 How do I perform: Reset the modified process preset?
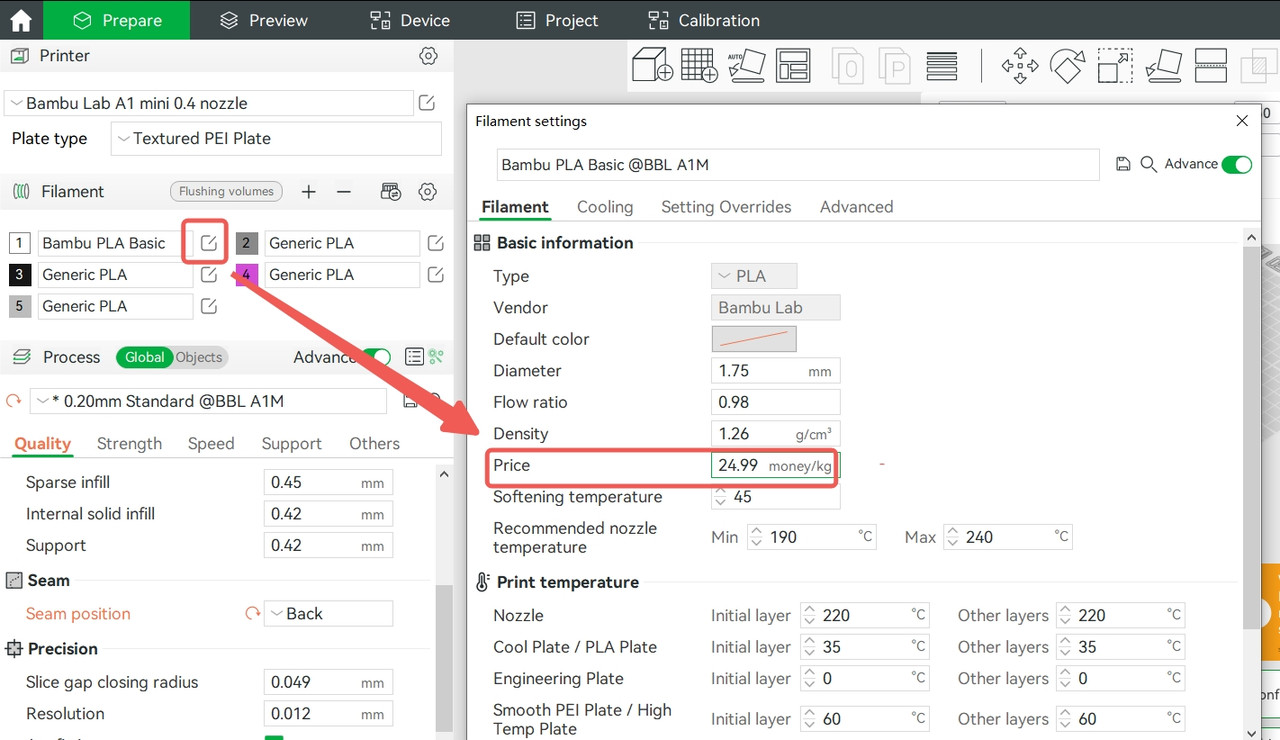[14, 401]
